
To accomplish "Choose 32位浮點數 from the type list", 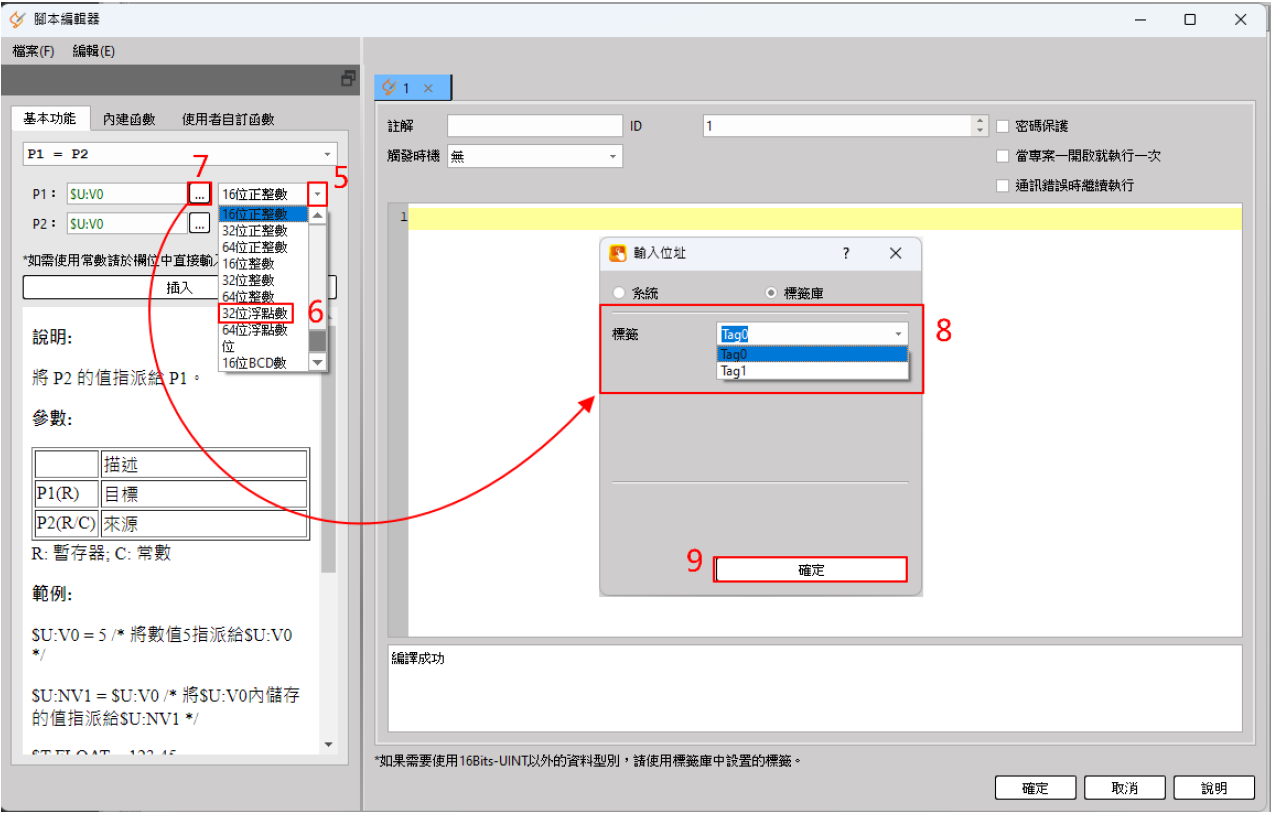I will [x=255, y=313].
